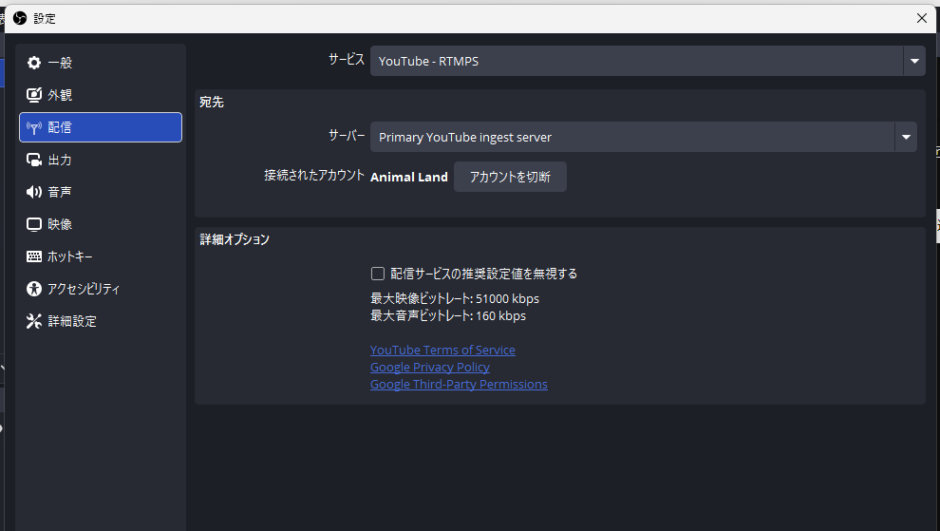Viewport: 940px width, 531px height.
Task: Enable 配信サービスの推奨設定値を無視する checkbox
Action: pos(378,274)
